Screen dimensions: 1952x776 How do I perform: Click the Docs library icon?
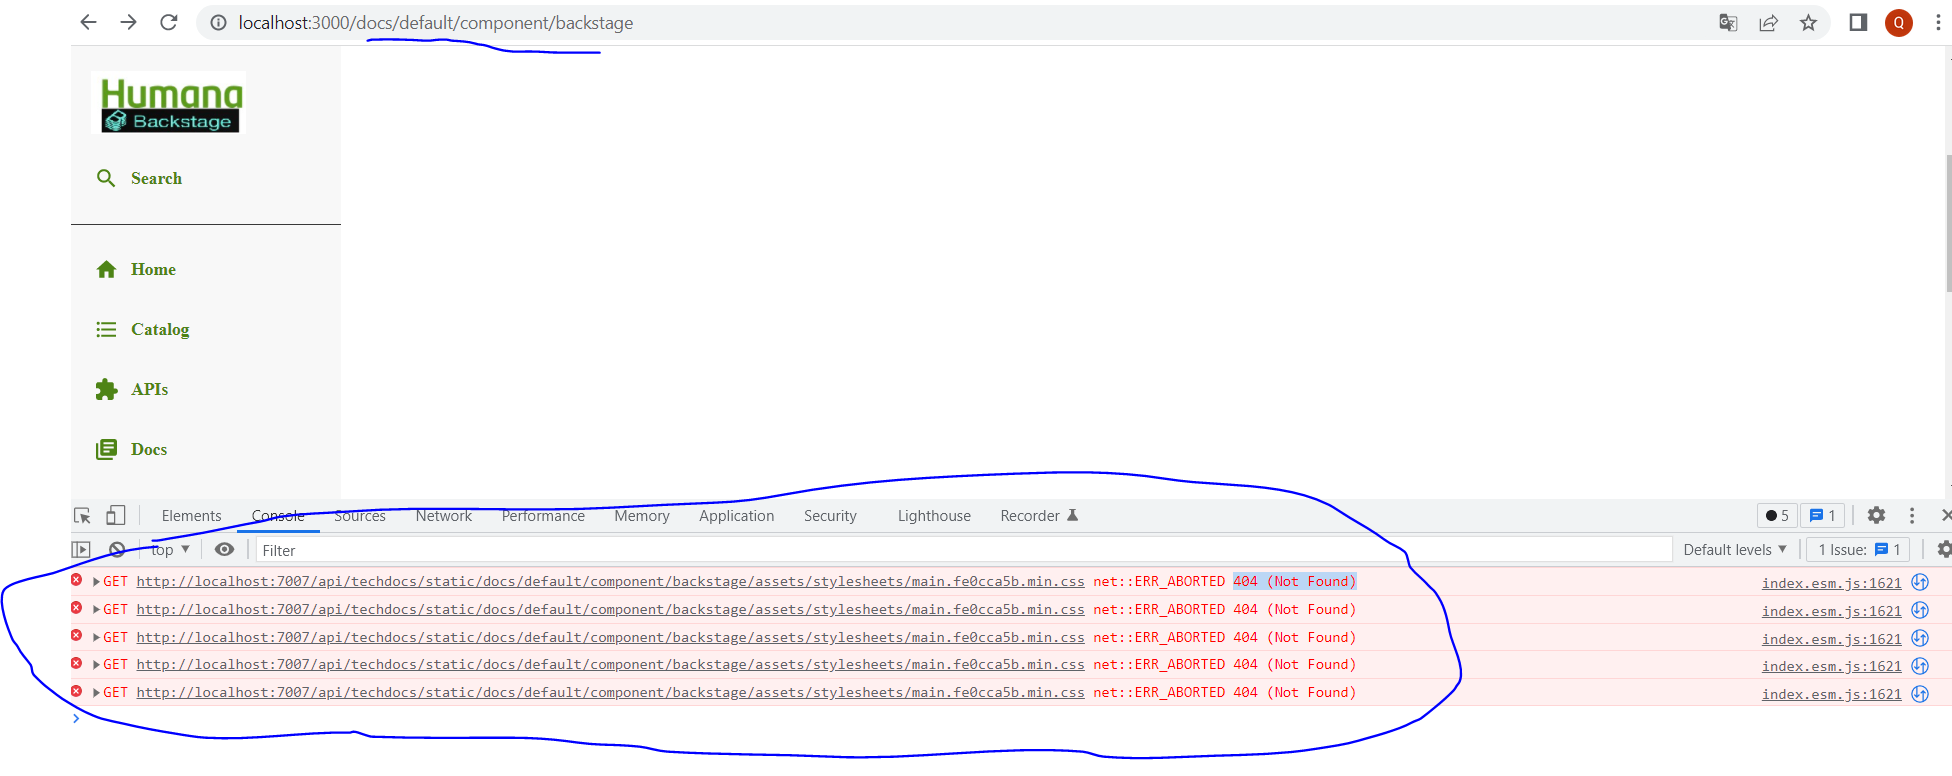coord(106,449)
